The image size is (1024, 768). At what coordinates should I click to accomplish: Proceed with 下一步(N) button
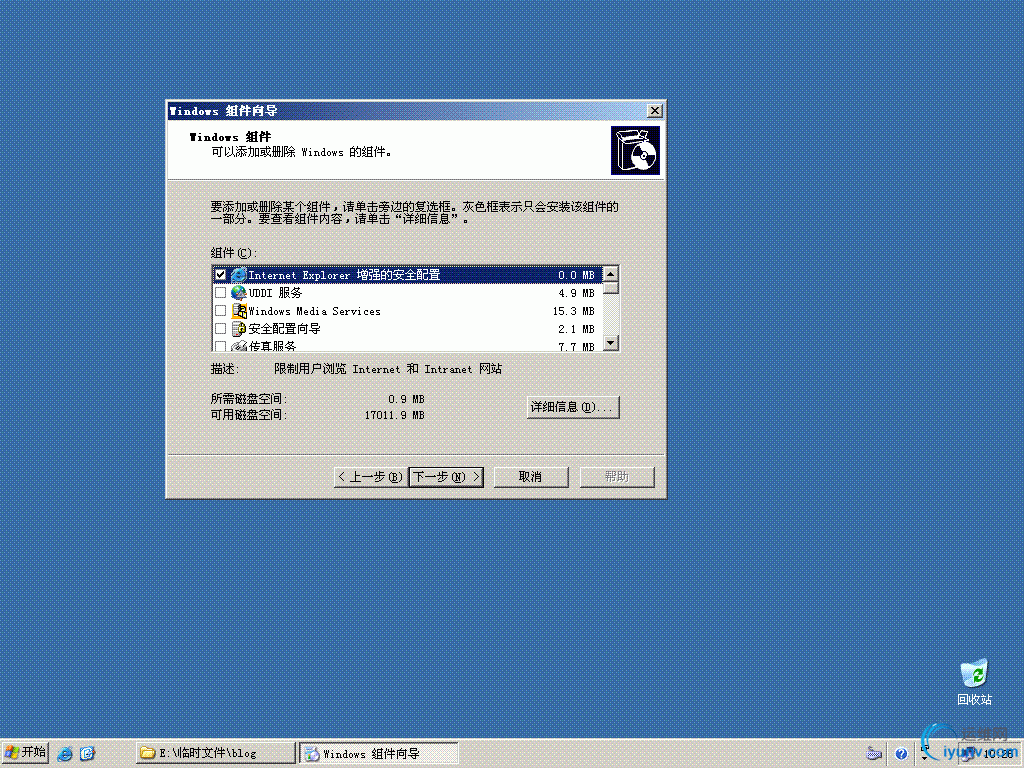[x=446, y=477]
